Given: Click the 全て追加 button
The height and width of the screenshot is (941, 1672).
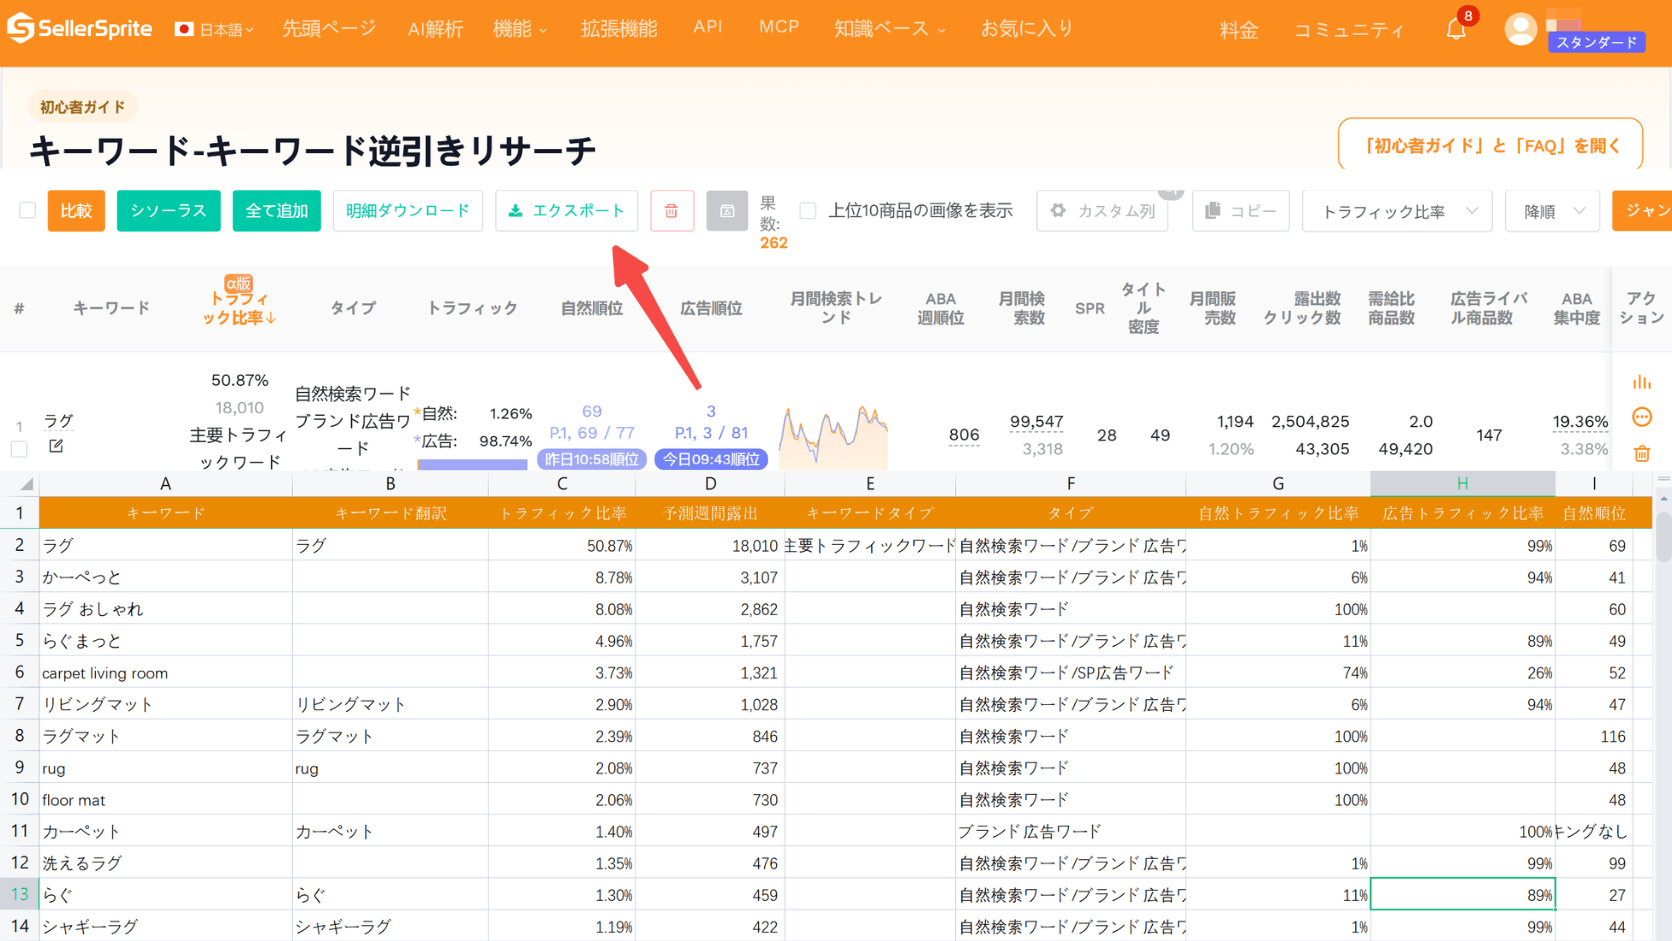Looking at the screenshot, I should [277, 211].
